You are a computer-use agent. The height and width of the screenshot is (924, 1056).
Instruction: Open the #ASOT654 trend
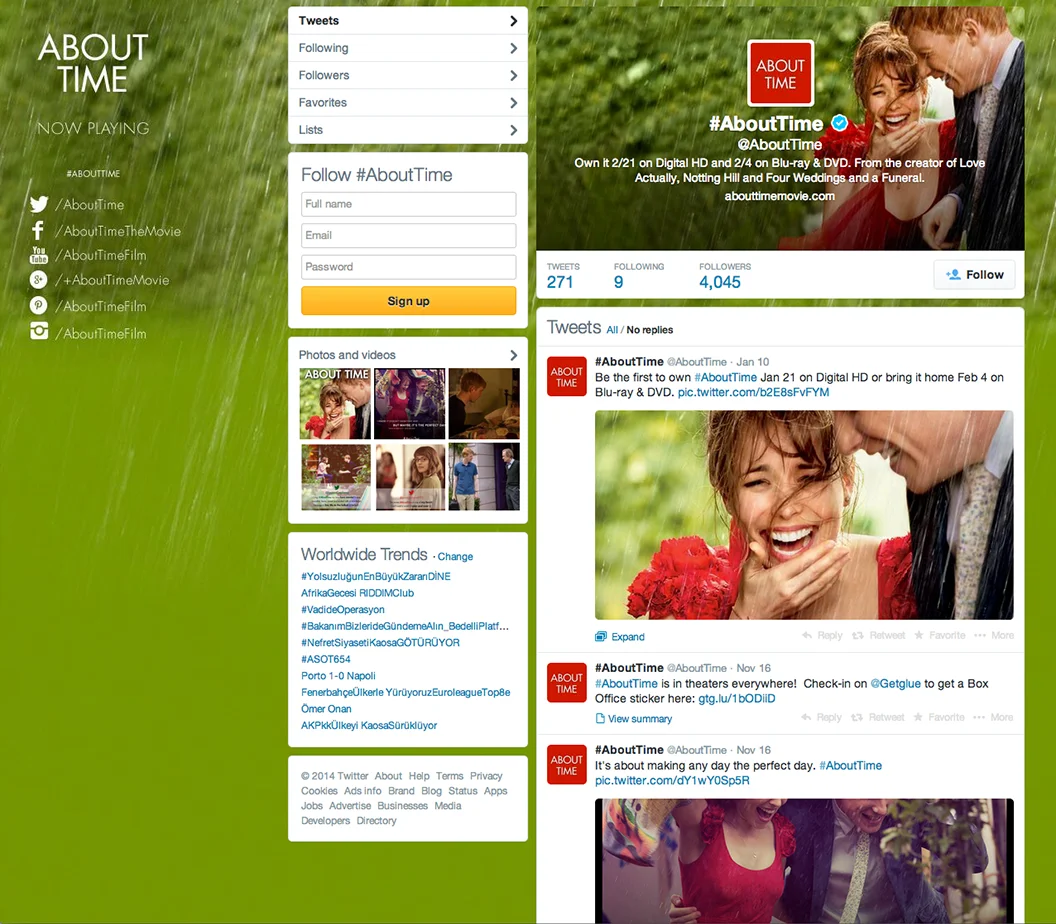pyautogui.click(x=326, y=659)
